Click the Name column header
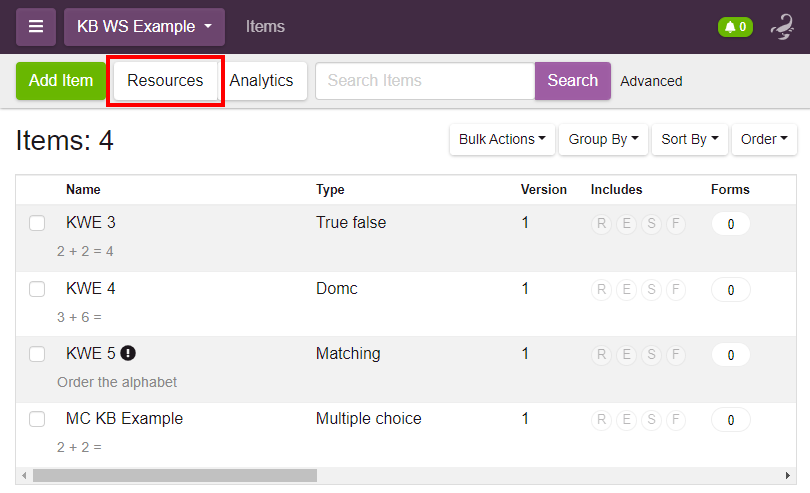 tap(83, 190)
